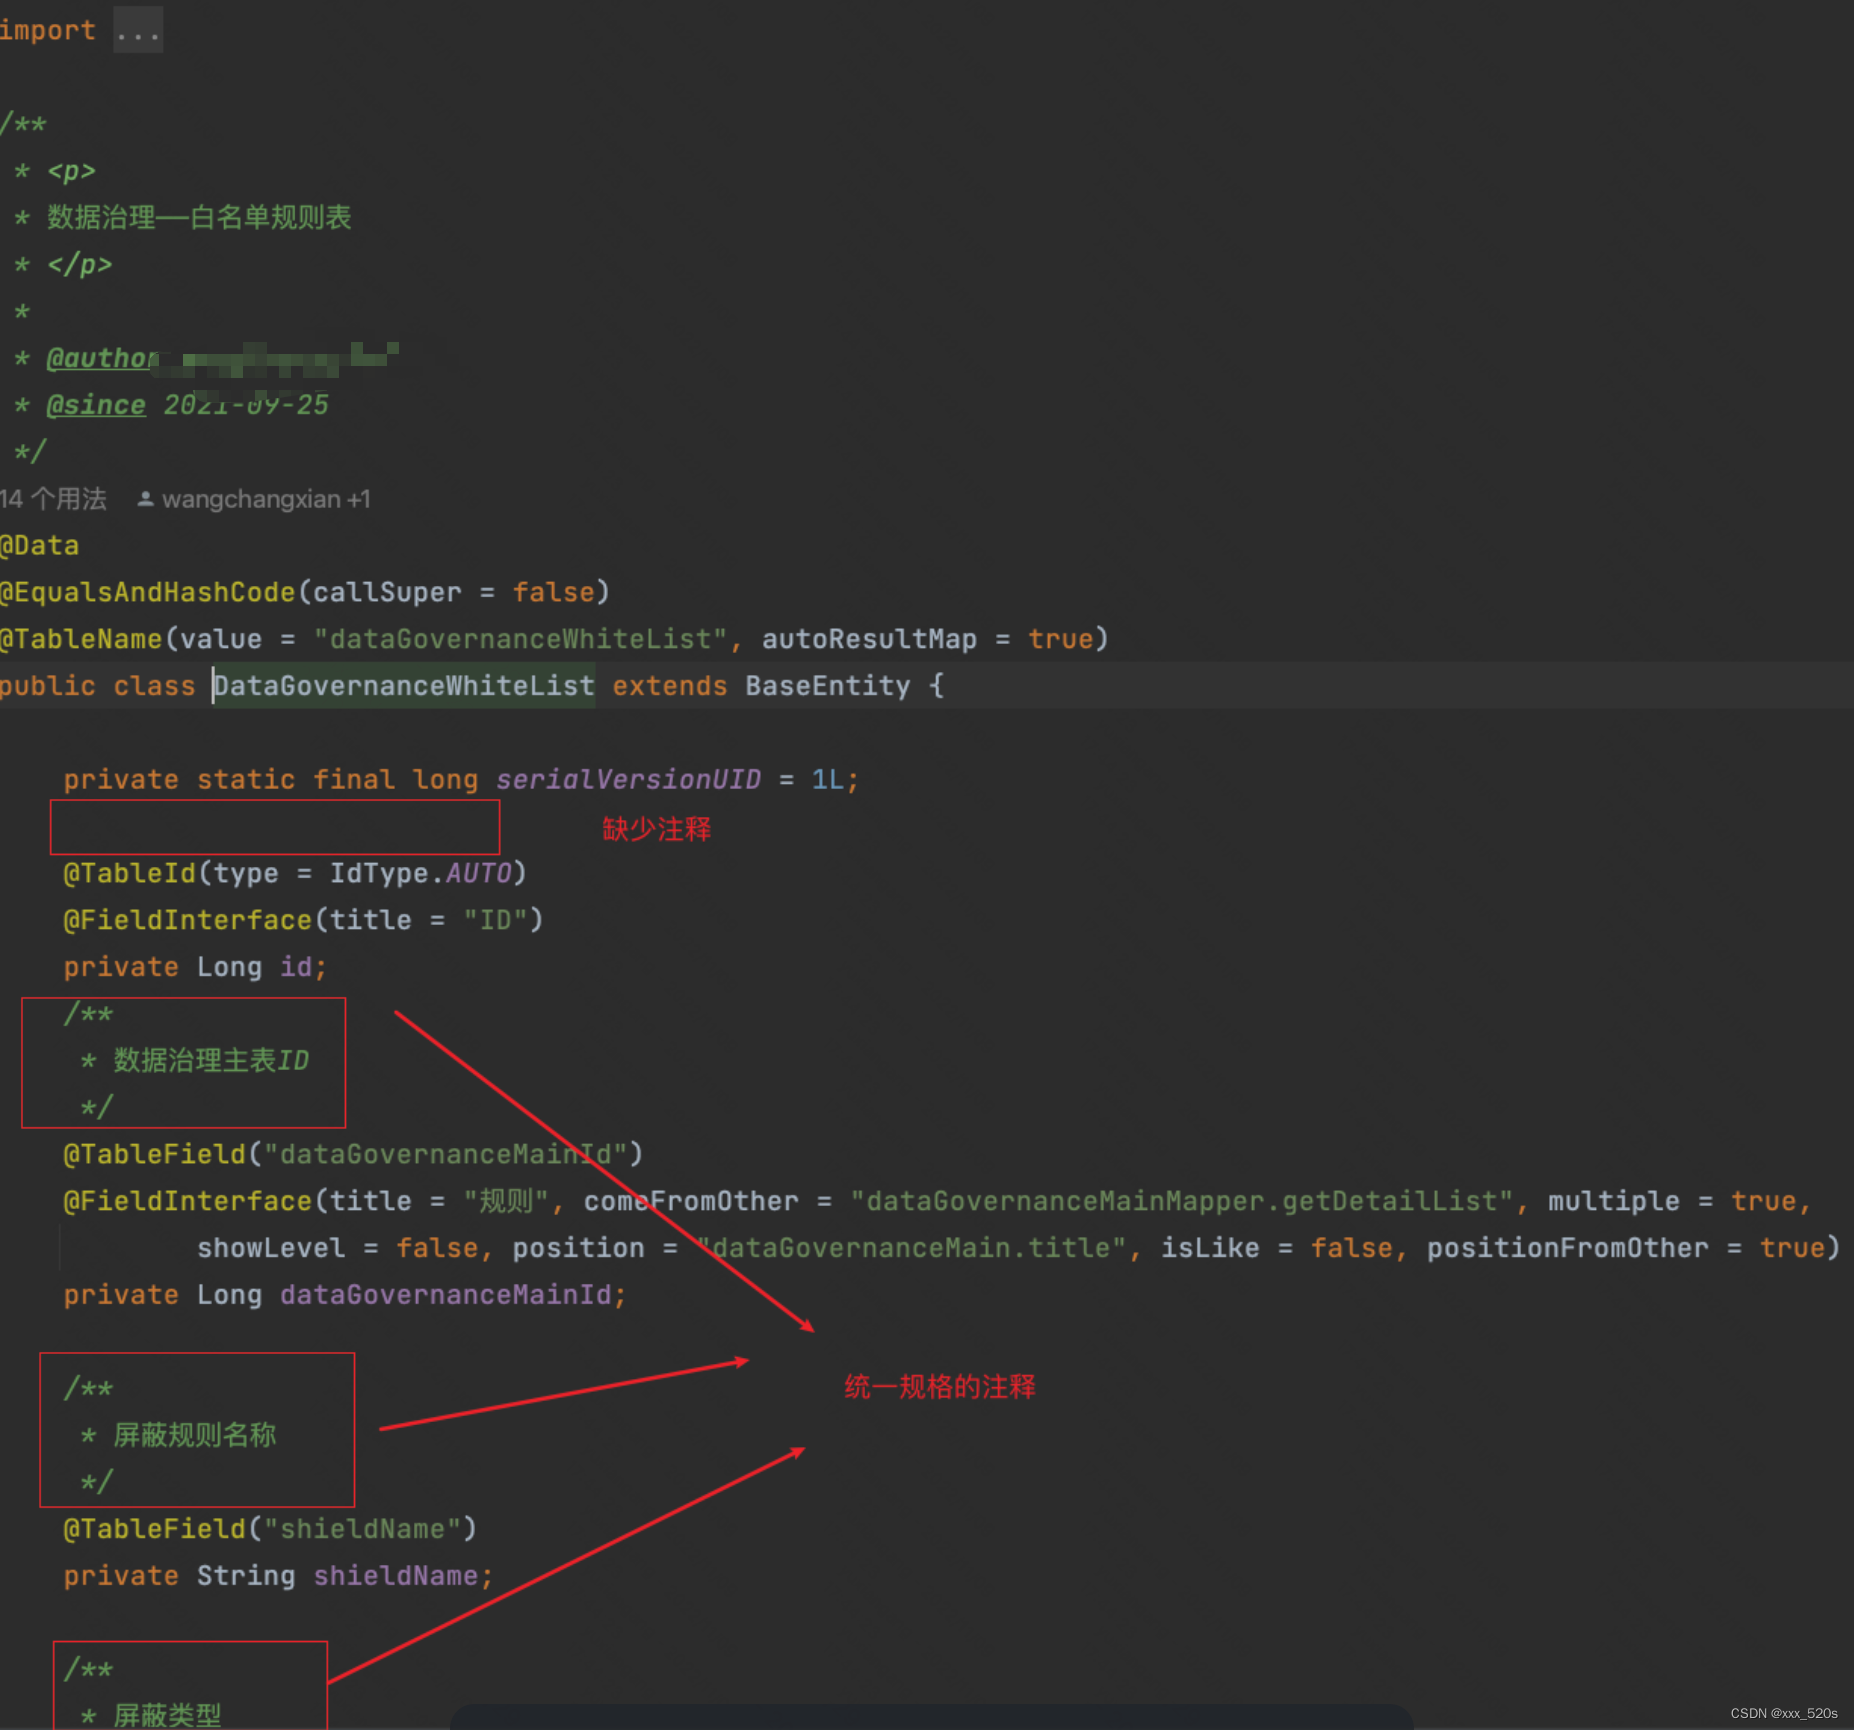1854x1730 pixels.
Task: Click the serialVersionUID field
Action: pyautogui.click(x=628, y=779)
